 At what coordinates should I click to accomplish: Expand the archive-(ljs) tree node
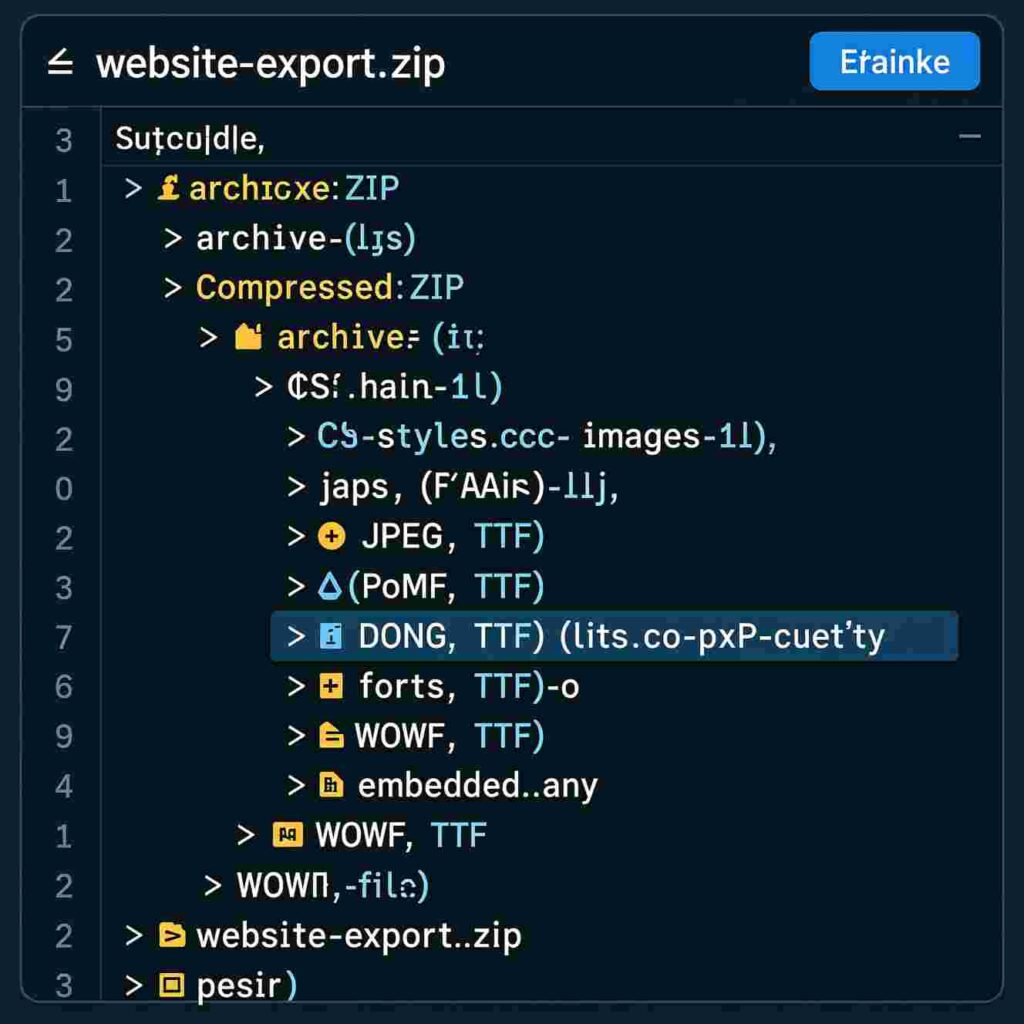[x=172, y=238]
